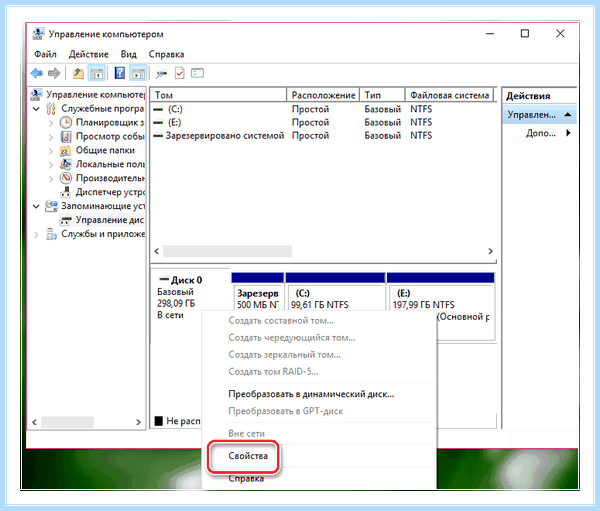The width and height of the screenshot is (600, 511).
Task: Click the Computer Management window title icon
Action: tap(38, 34)
